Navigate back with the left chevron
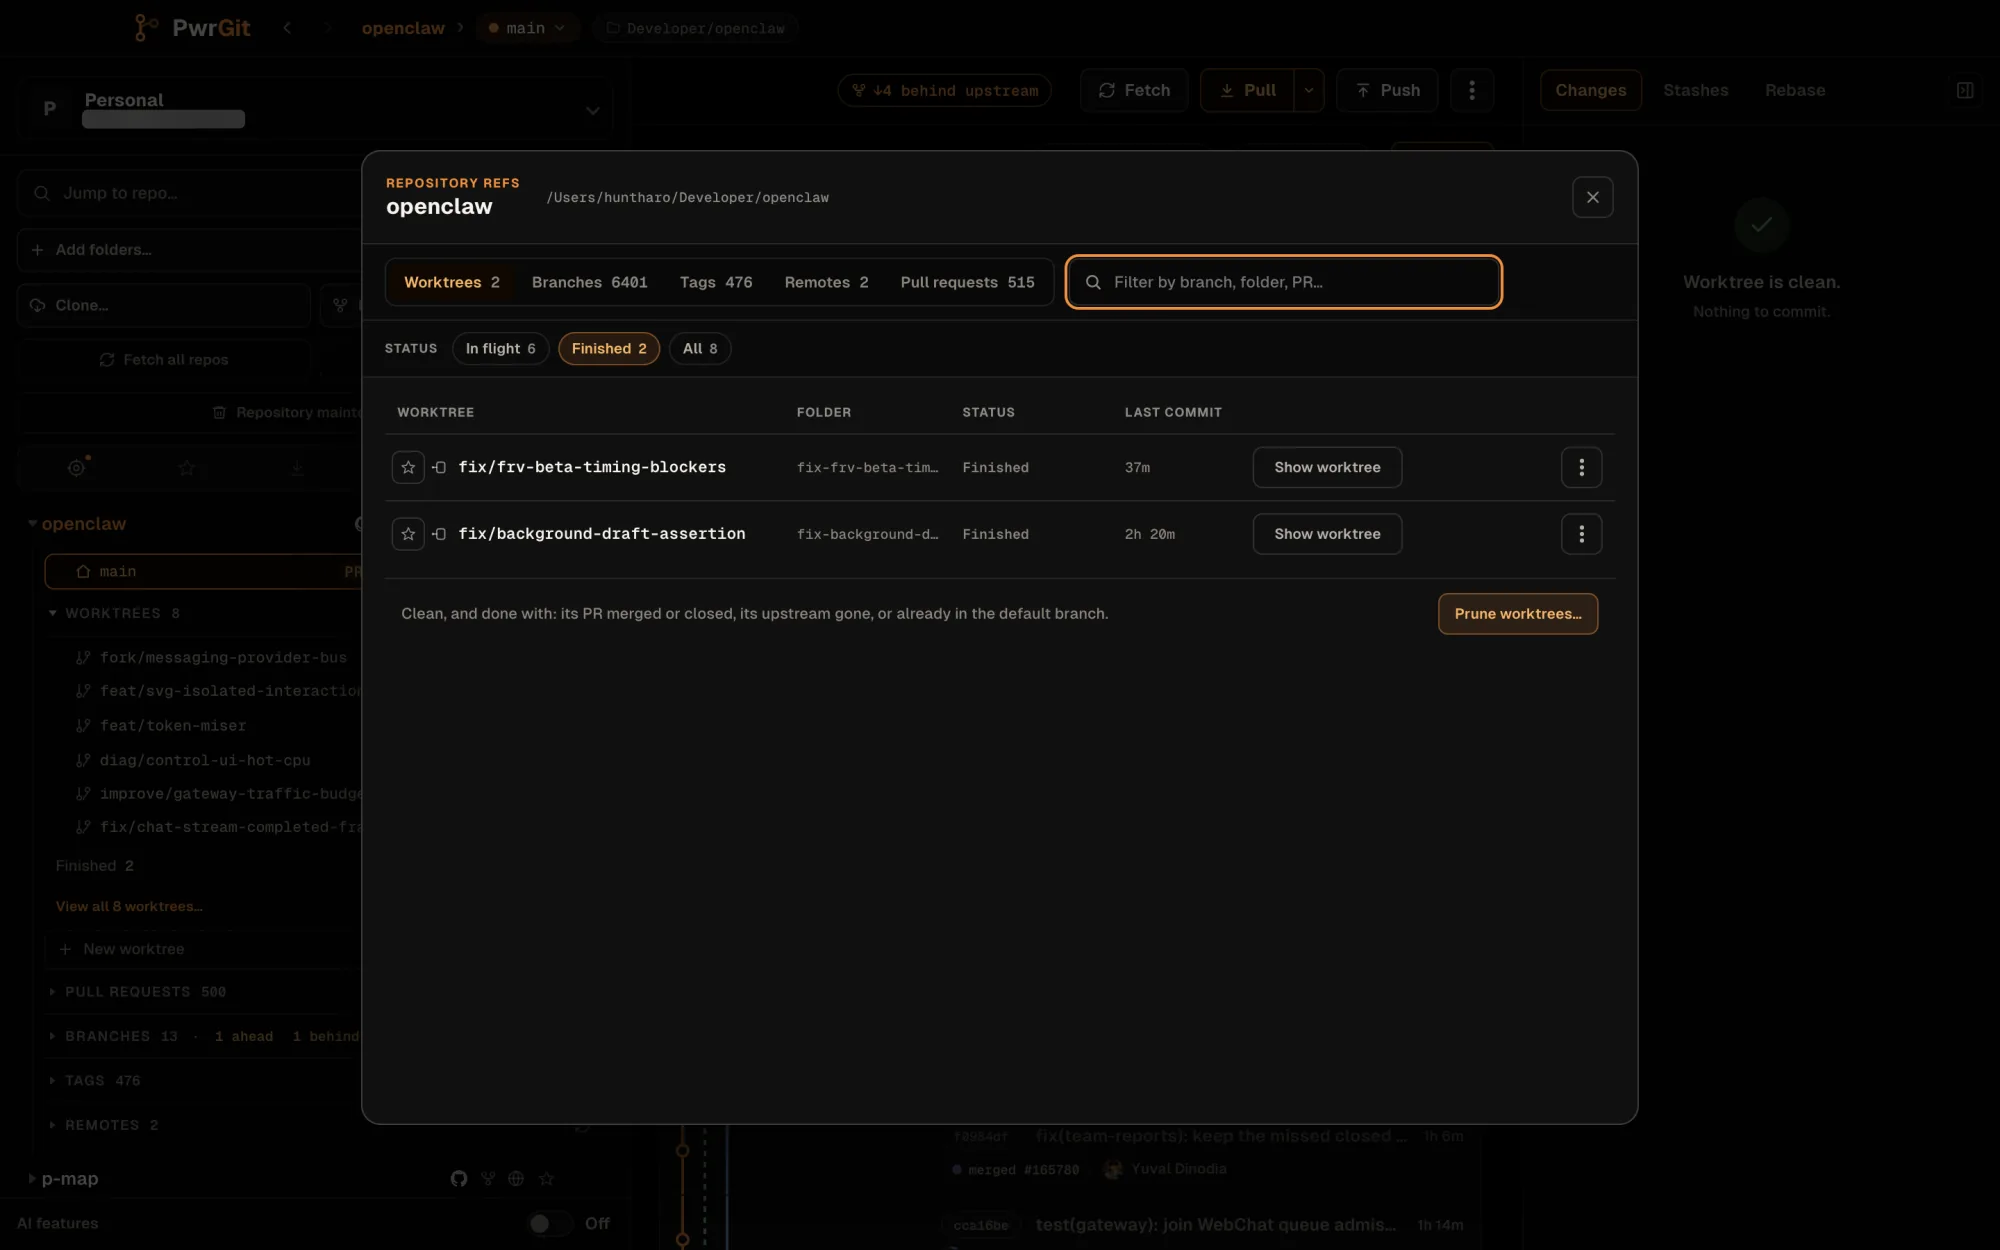The width and height of the screenshot is (2000, 1250). point(287,28)
